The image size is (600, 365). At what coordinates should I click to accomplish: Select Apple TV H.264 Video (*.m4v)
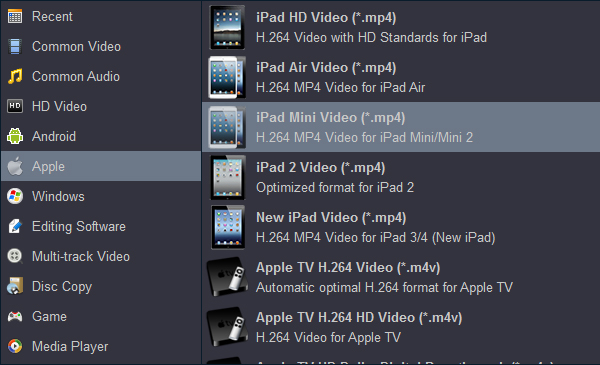[x=401, y=277]
